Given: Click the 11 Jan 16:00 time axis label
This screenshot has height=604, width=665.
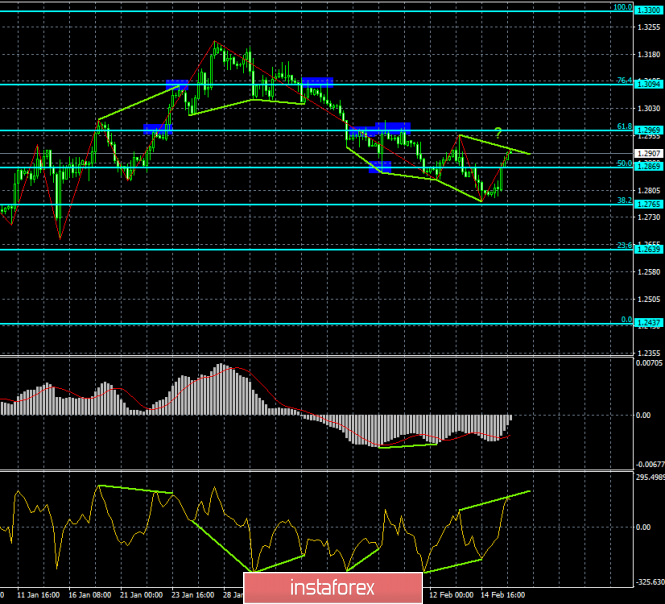Looking at the screenshot, I should 38,595.
